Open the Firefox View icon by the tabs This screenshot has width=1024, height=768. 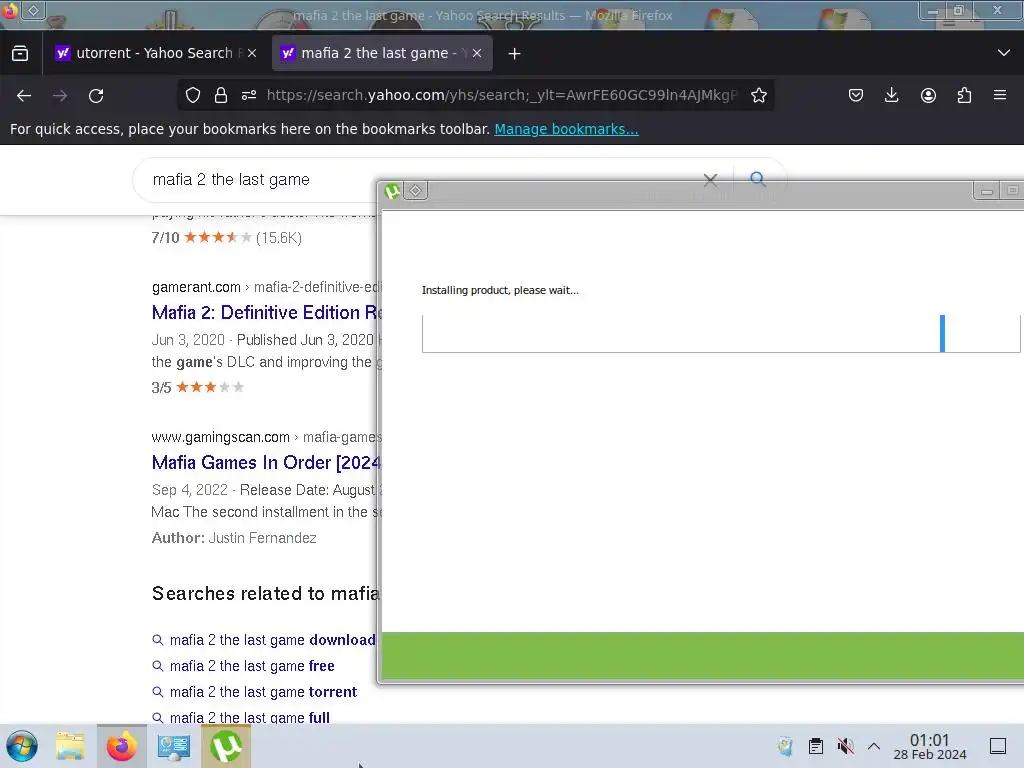[20, 54]
